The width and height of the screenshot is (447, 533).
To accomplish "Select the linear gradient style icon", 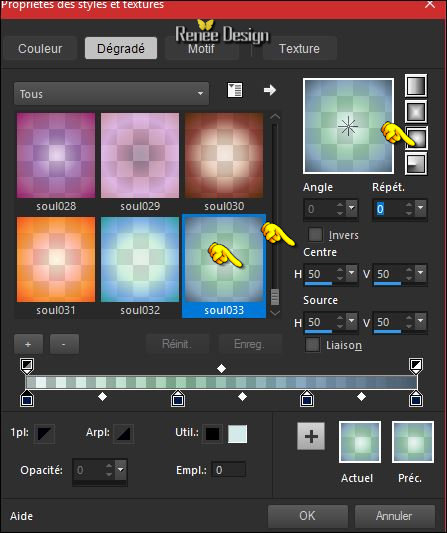I will [416, 85].
